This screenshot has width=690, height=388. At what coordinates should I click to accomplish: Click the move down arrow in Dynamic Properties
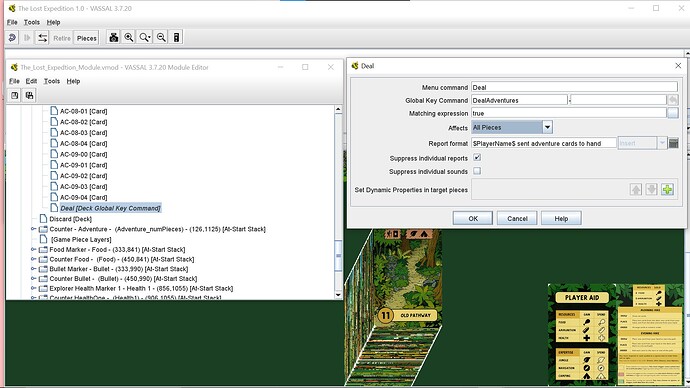coord(651,190)
